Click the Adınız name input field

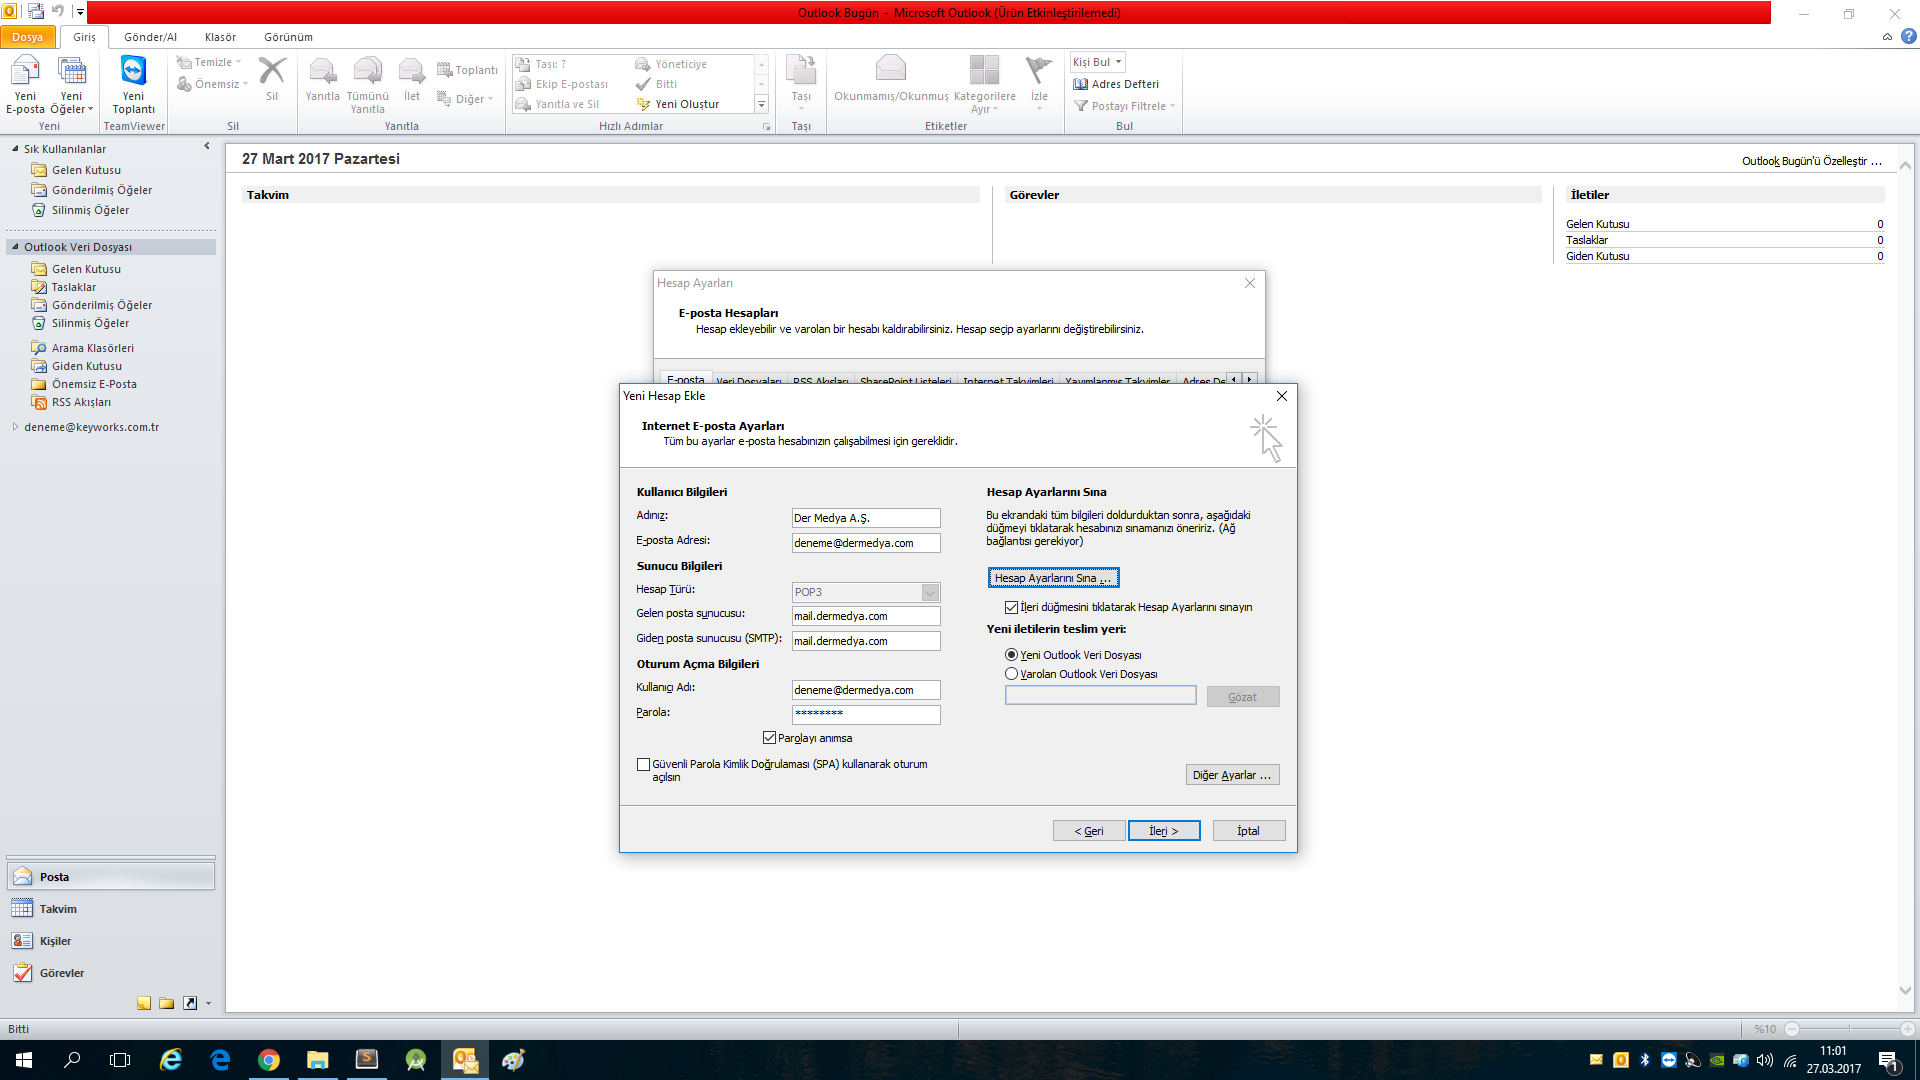coord(866,518)
